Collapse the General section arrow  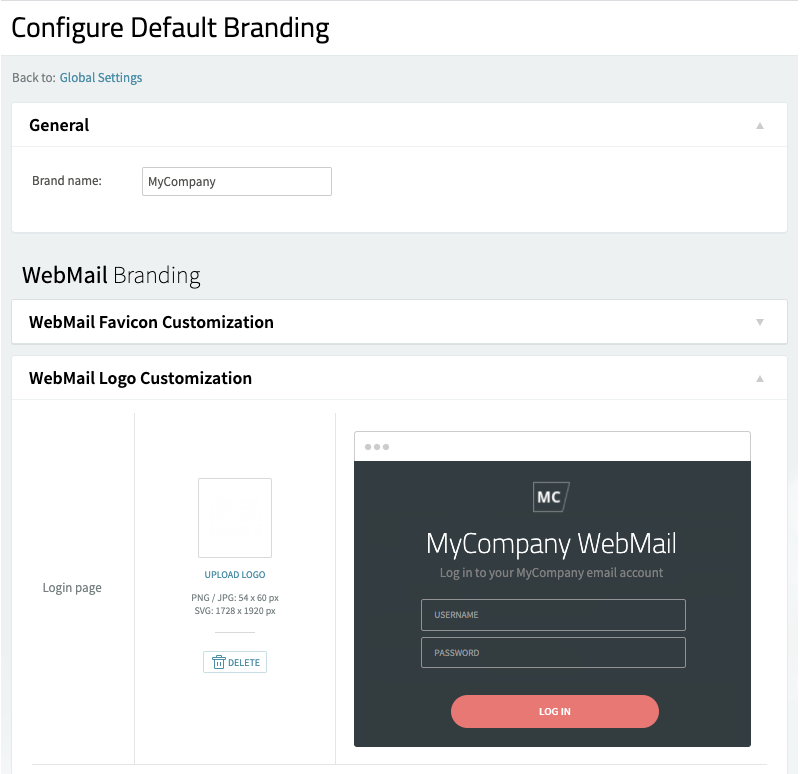[x=760, y=126]
